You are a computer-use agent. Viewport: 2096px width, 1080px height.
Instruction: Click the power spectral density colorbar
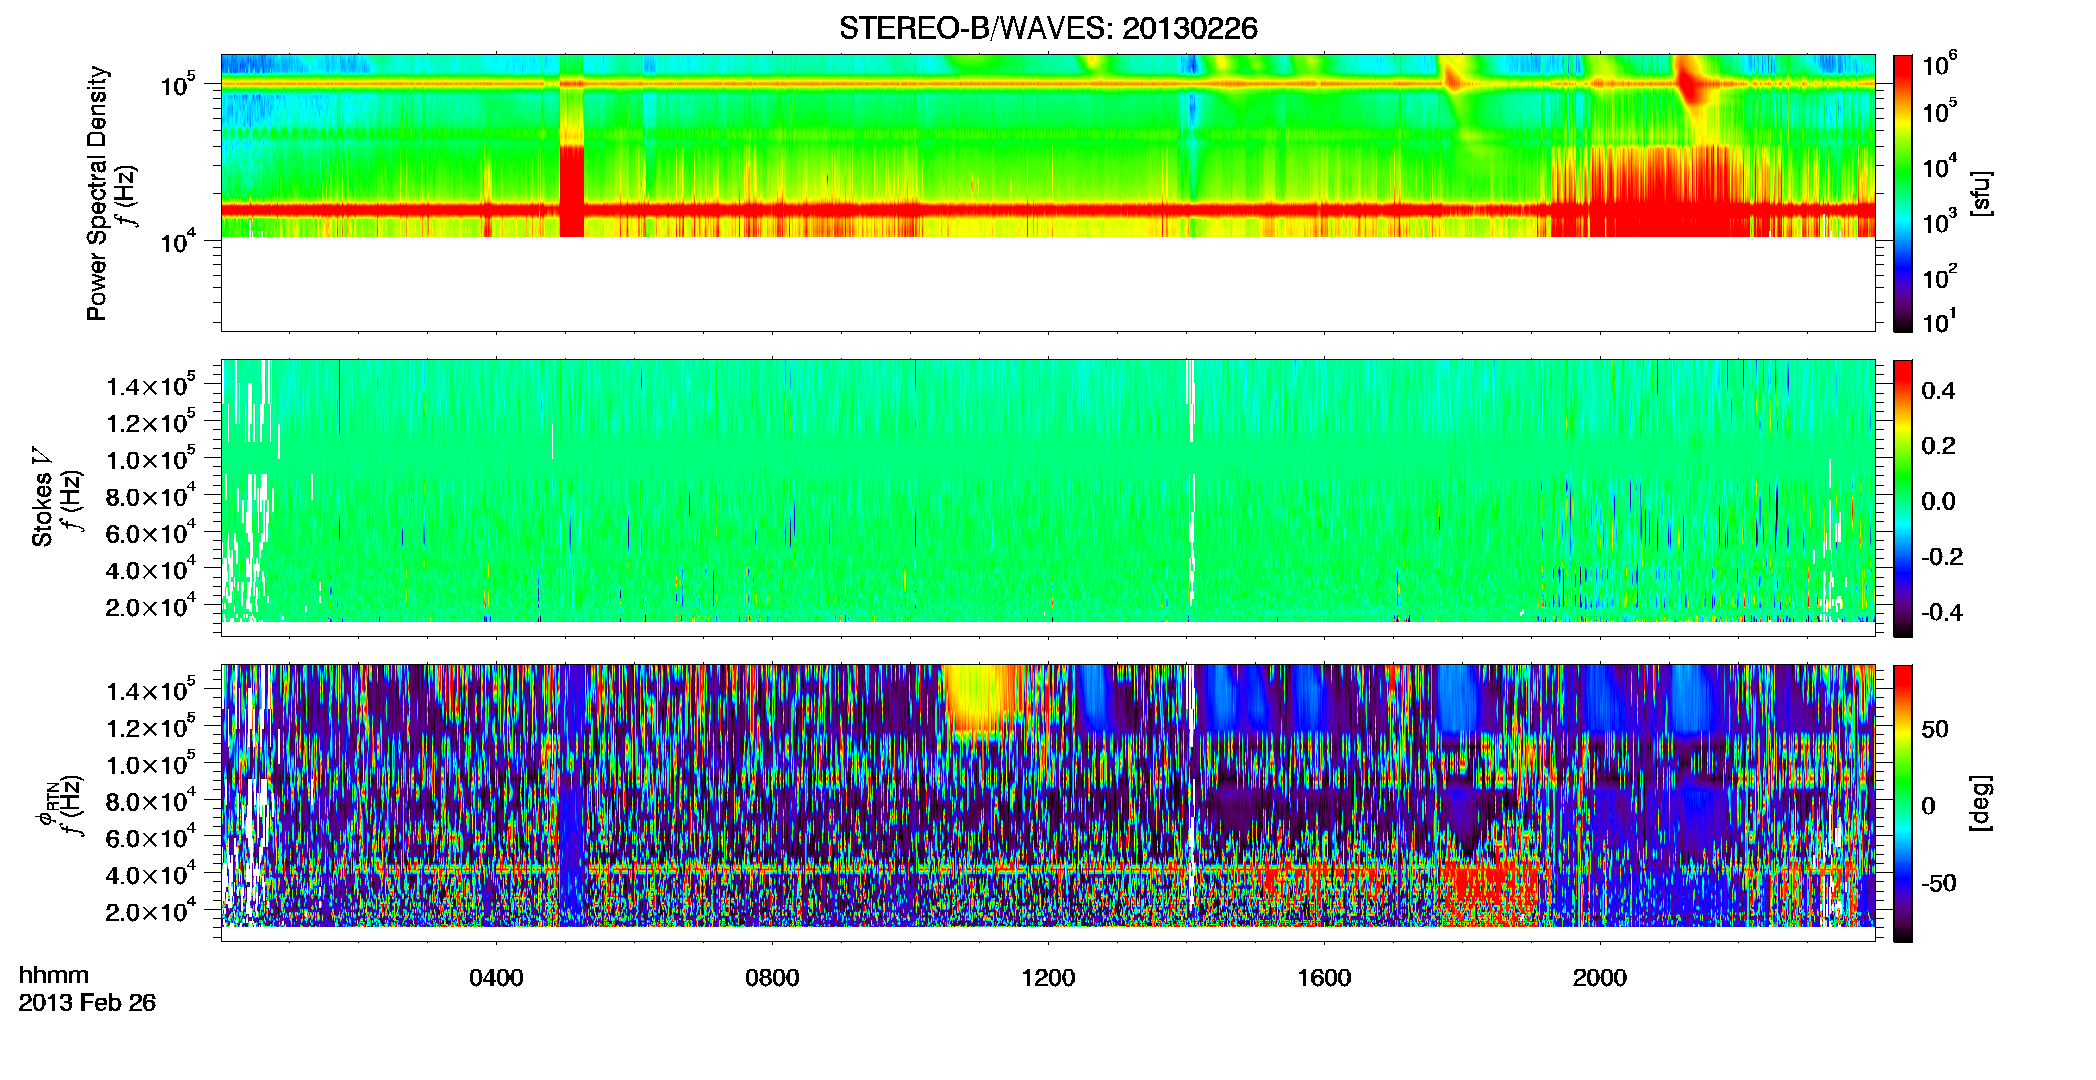pos(1903,193)
